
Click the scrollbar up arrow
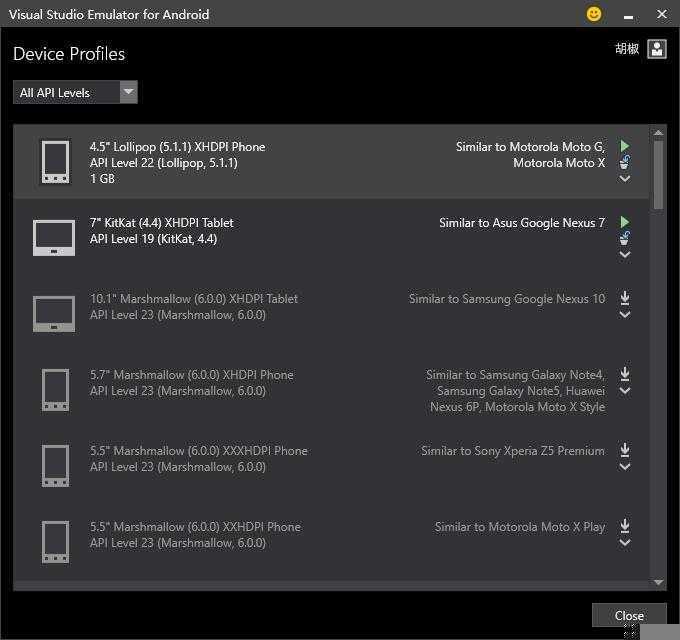click(x=658, y=133)
